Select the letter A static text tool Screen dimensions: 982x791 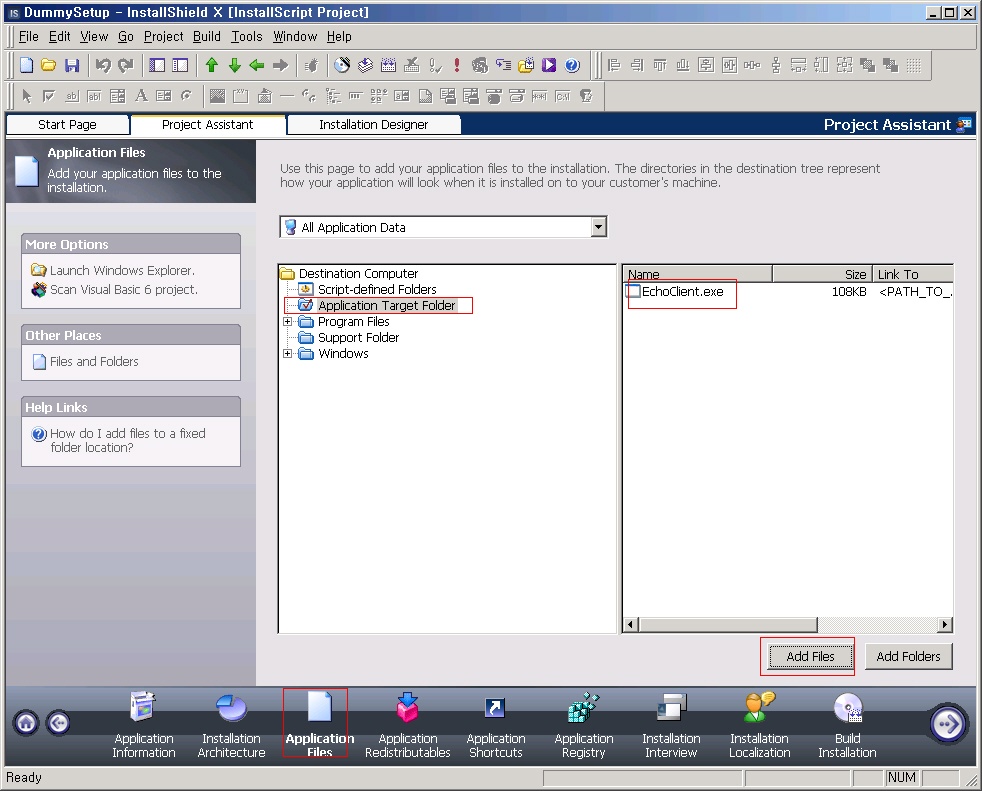(142, 96)
